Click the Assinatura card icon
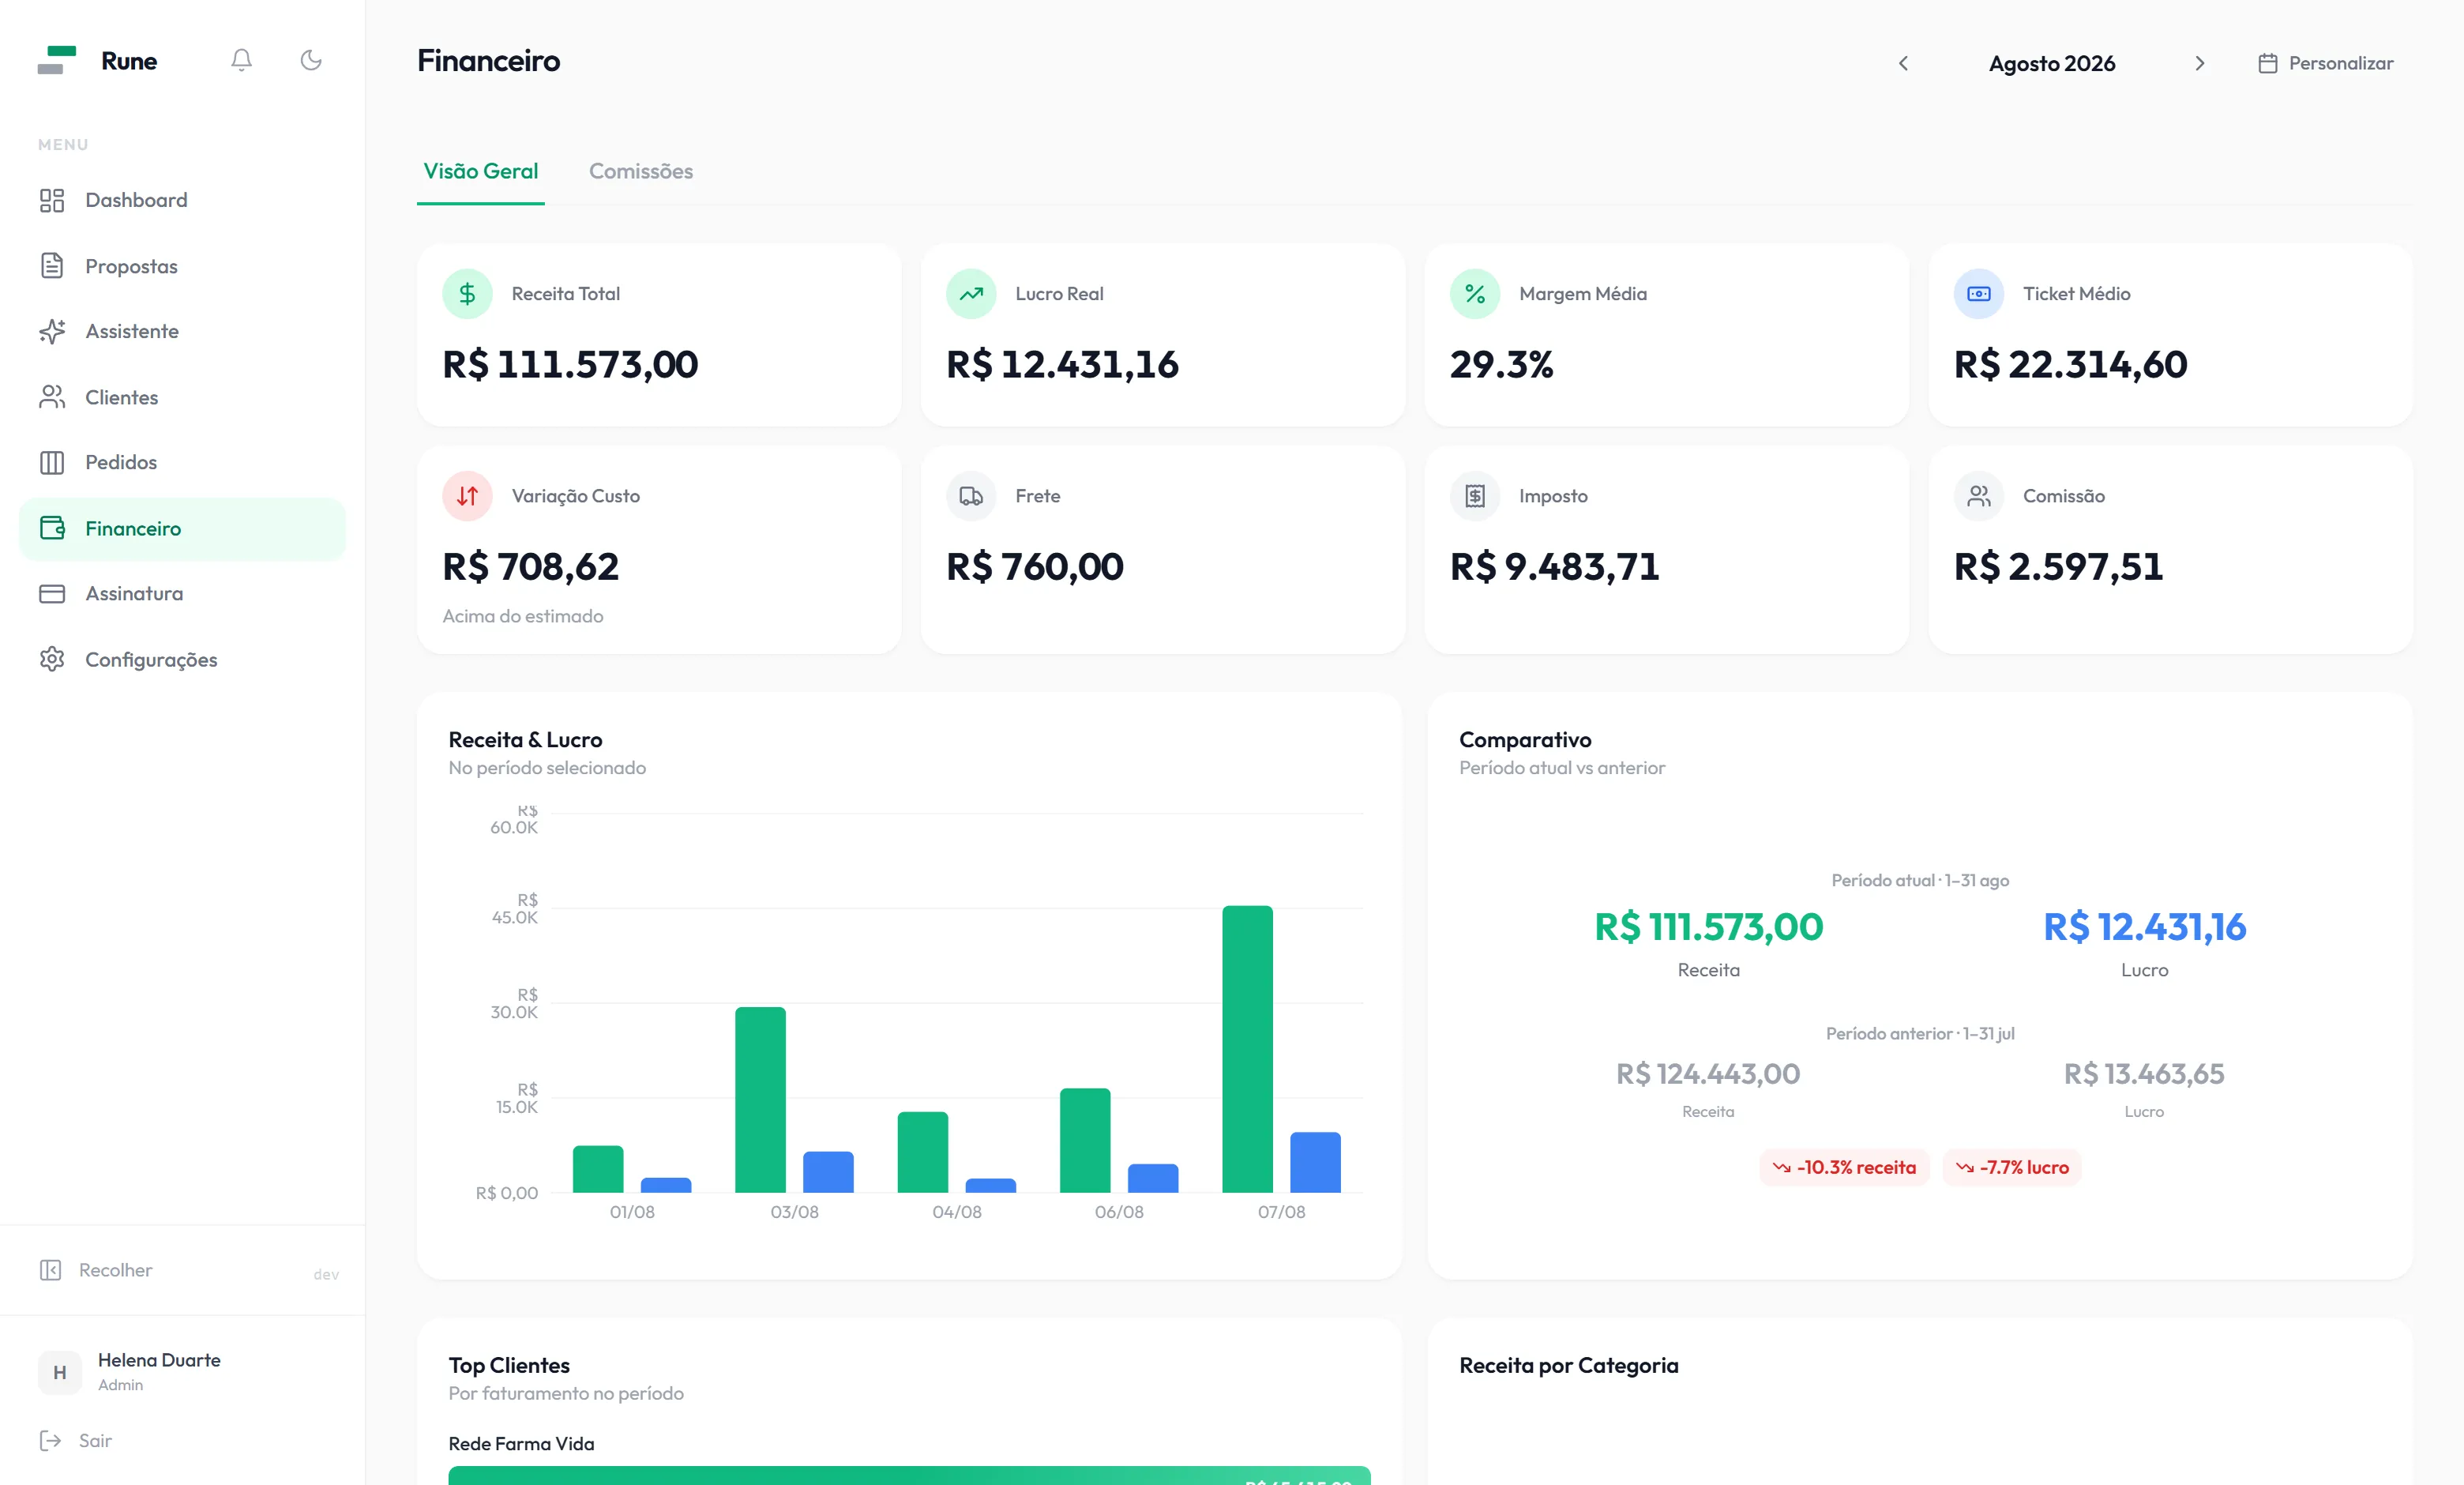Image resolution: width=2464 pixels, height=1485 pixels. [x=52, y=593]
